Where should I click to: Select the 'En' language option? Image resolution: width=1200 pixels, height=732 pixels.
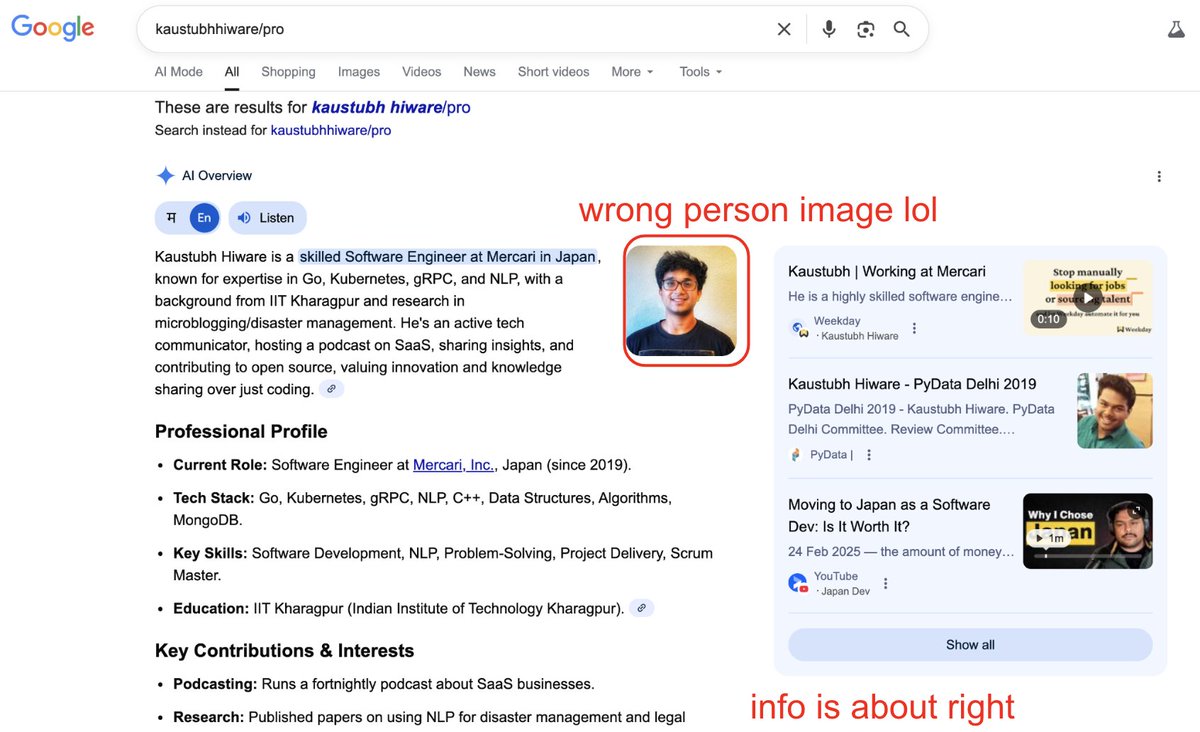204,218
